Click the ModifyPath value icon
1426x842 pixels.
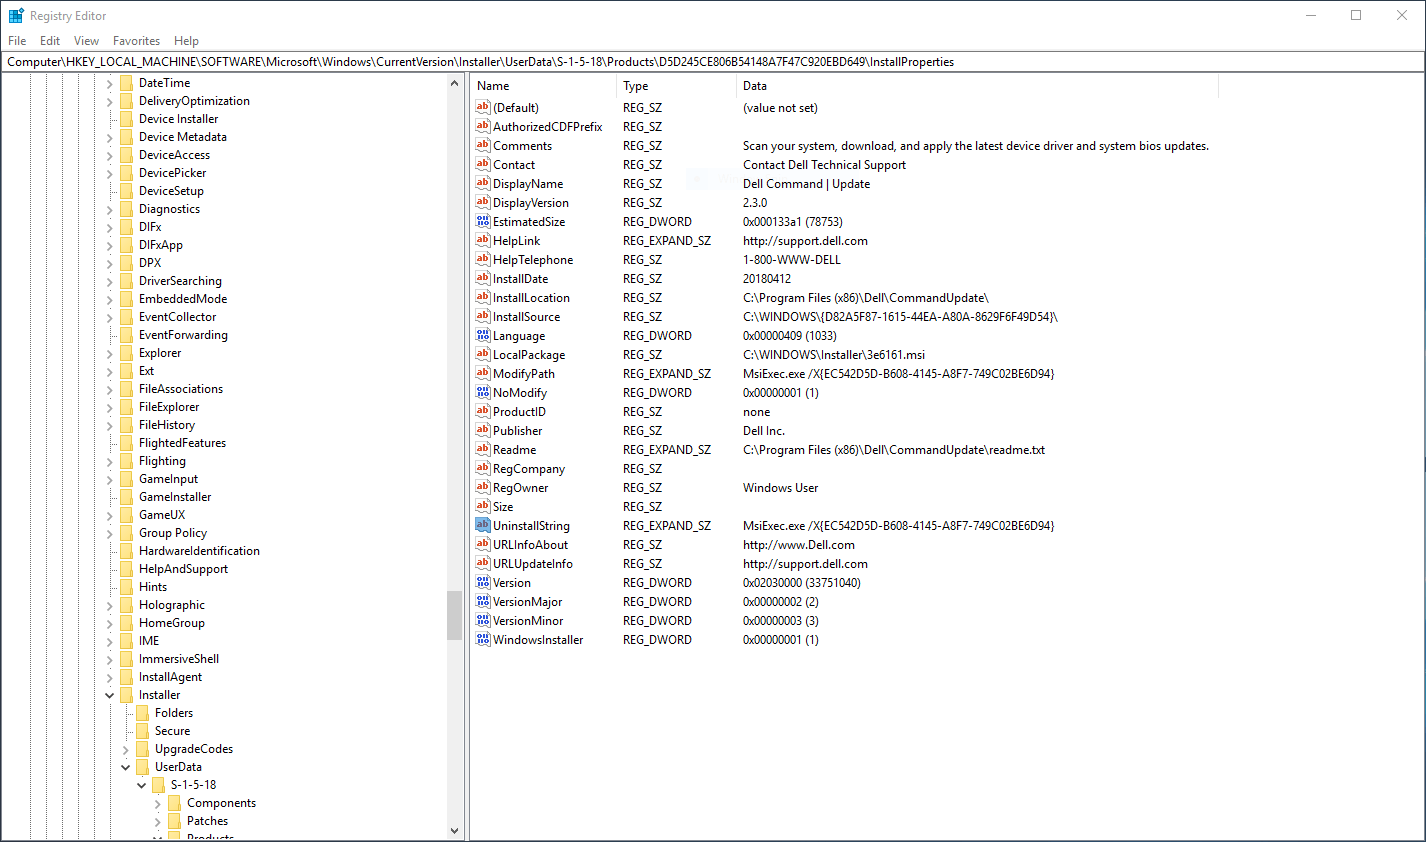(483, 374)
